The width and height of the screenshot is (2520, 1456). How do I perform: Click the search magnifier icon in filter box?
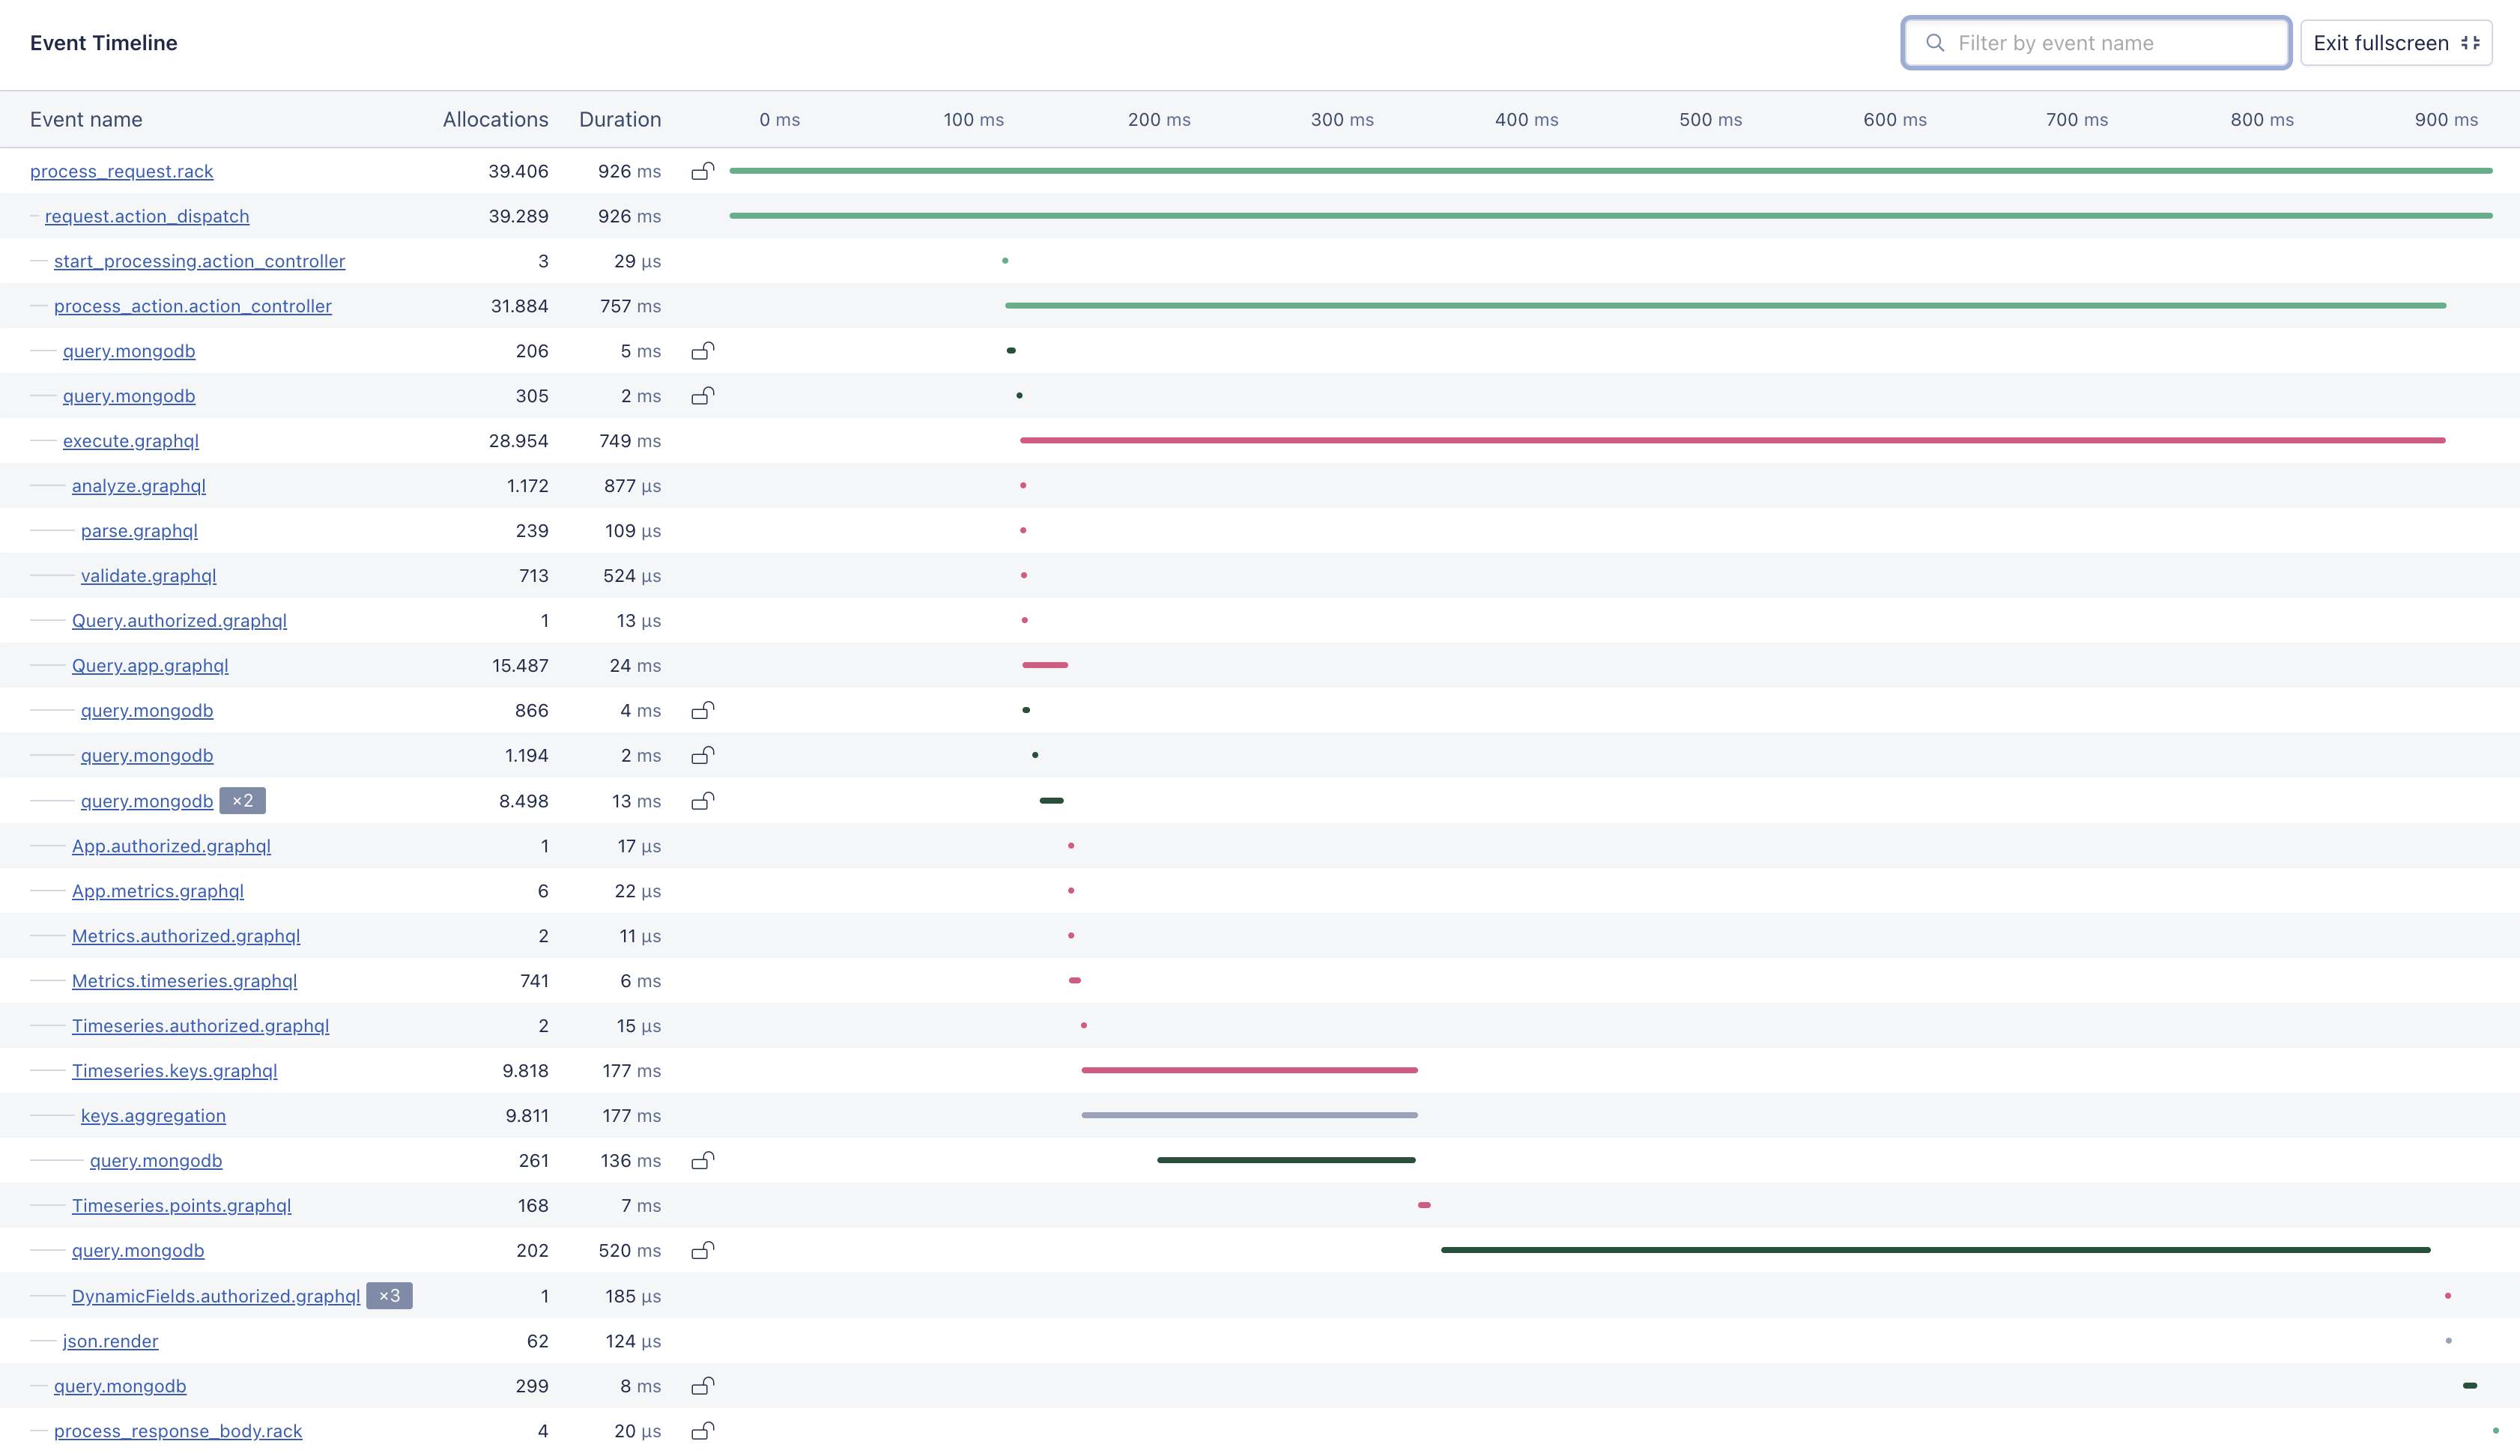1934,43
